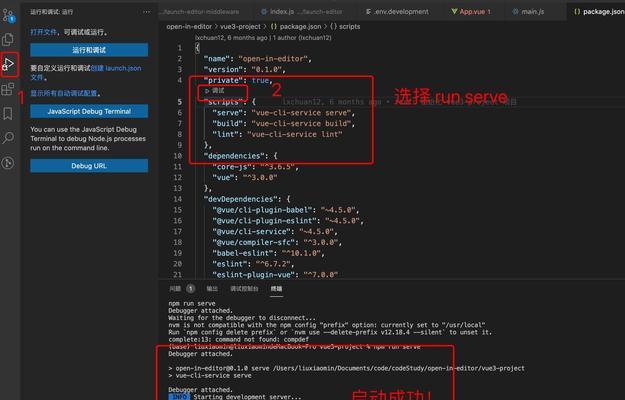
Task: Click the blue 运行和调试 button
Action: 89,50
